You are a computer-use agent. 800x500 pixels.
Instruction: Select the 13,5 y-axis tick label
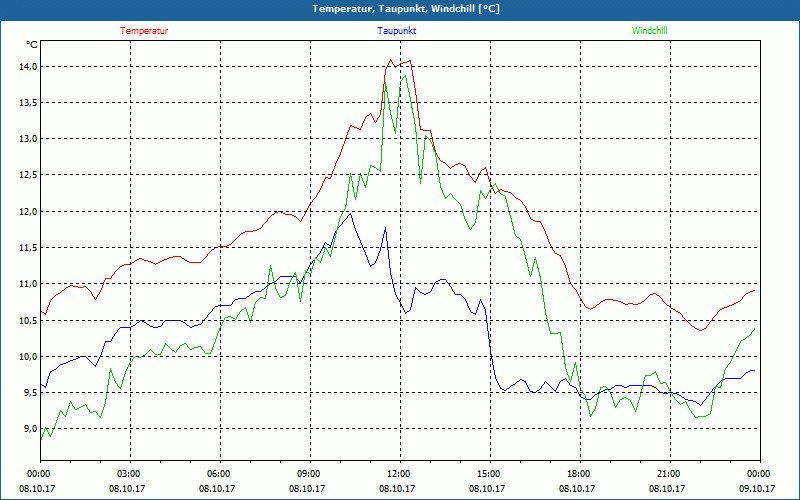pos(26,102)
